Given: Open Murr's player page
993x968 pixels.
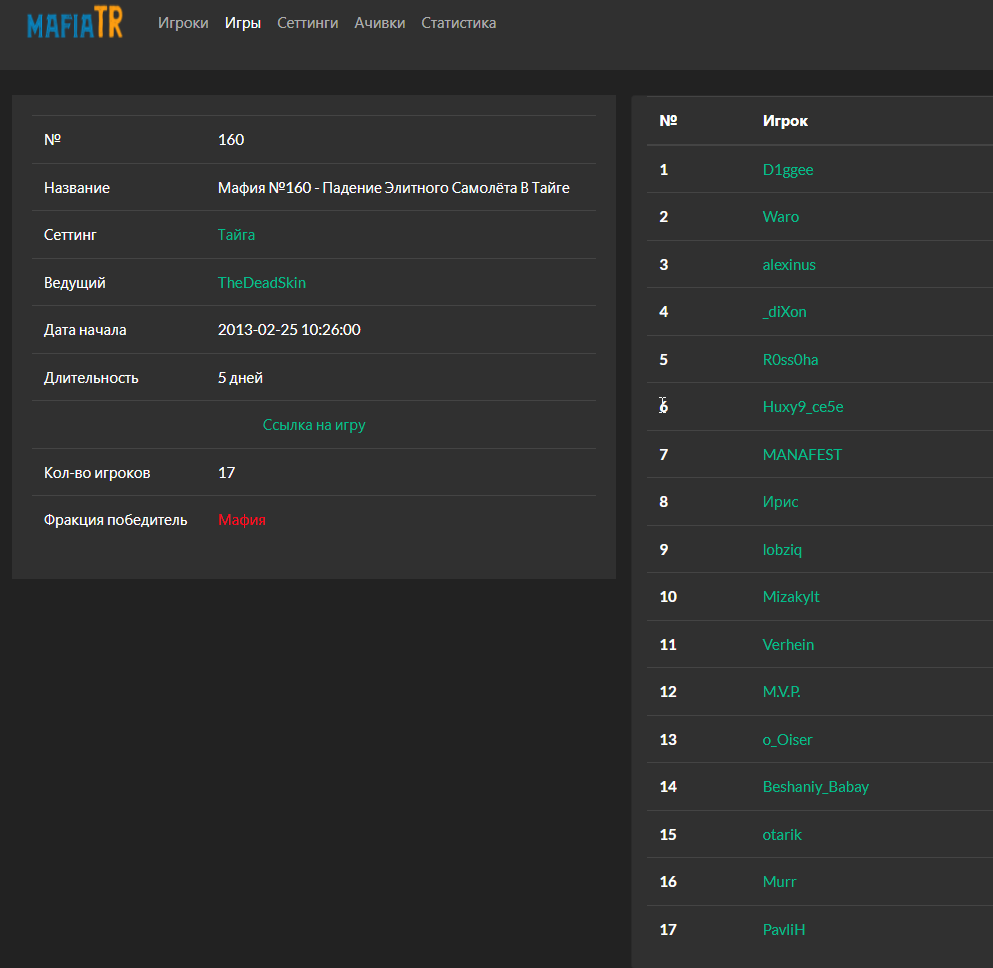Looking at the screenshot, I should tap(779, 882).
